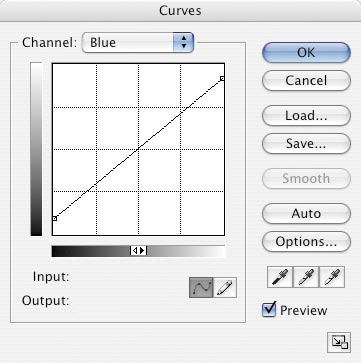
Task: Open the Options... dialog
Action: (x=306, y=241)
